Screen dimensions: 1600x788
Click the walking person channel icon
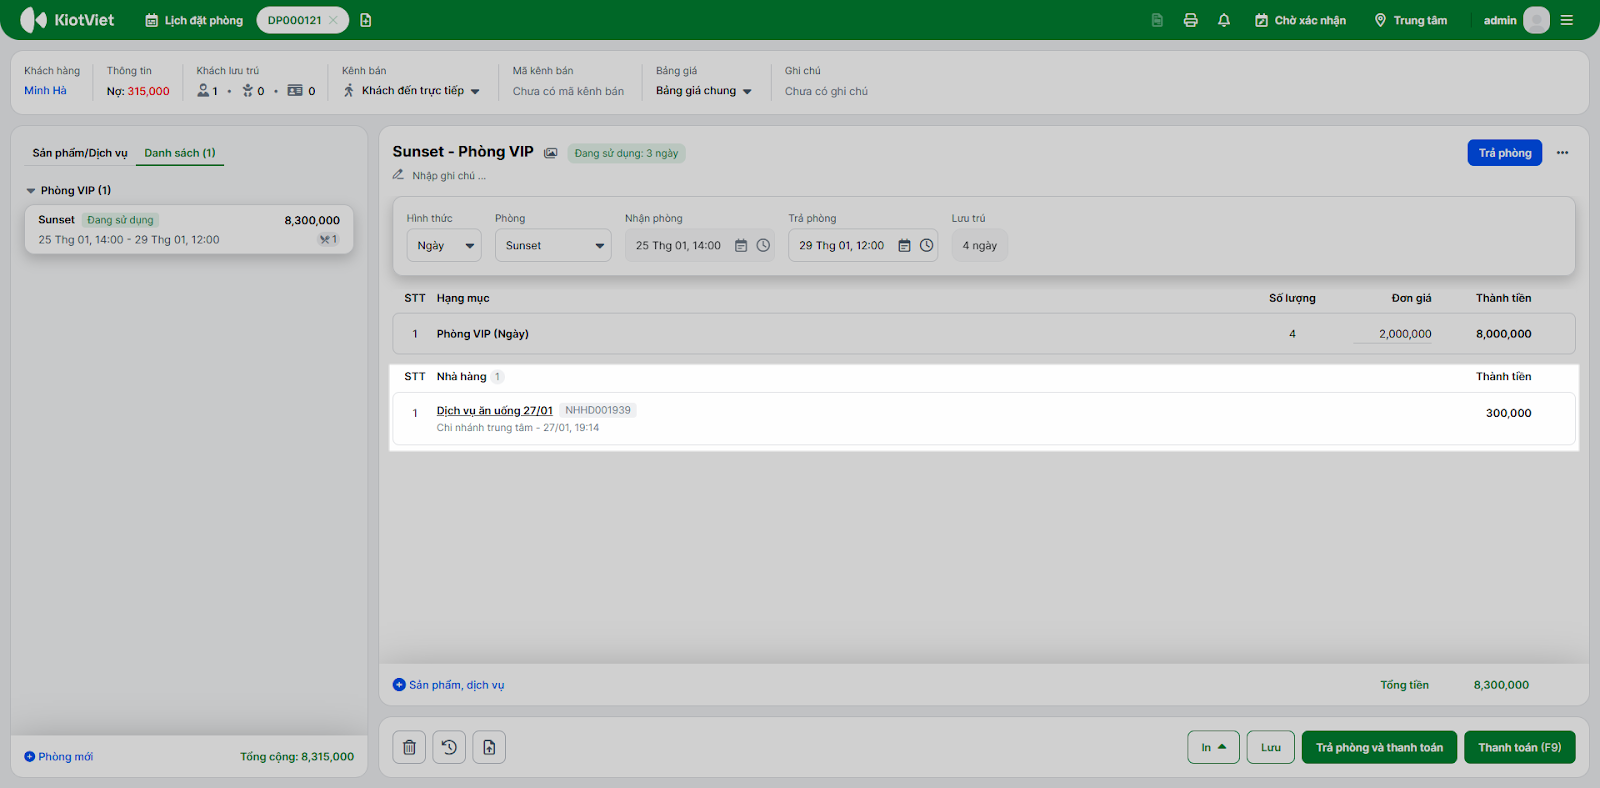349,91
